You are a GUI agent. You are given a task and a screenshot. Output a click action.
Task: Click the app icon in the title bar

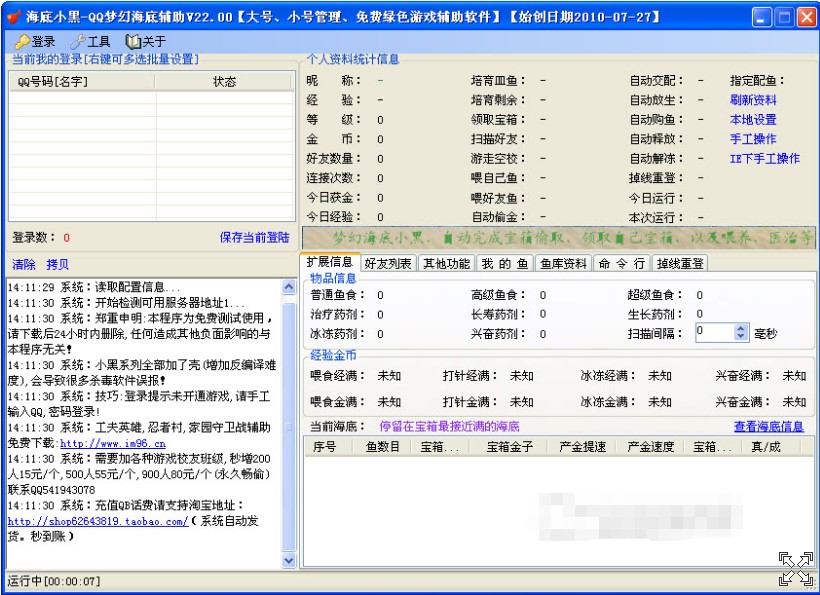point(14,17)
